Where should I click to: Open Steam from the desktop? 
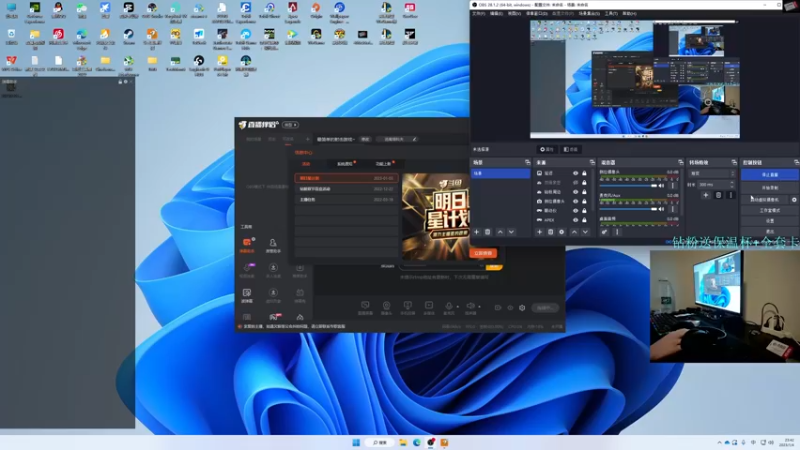click(129, 34)
